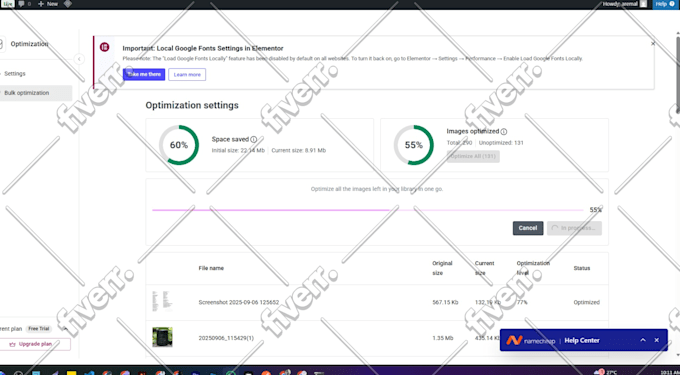Screen dimensions: 680x375
Task: Click the Elementor logo in the notice
Action: click(105, 47)
